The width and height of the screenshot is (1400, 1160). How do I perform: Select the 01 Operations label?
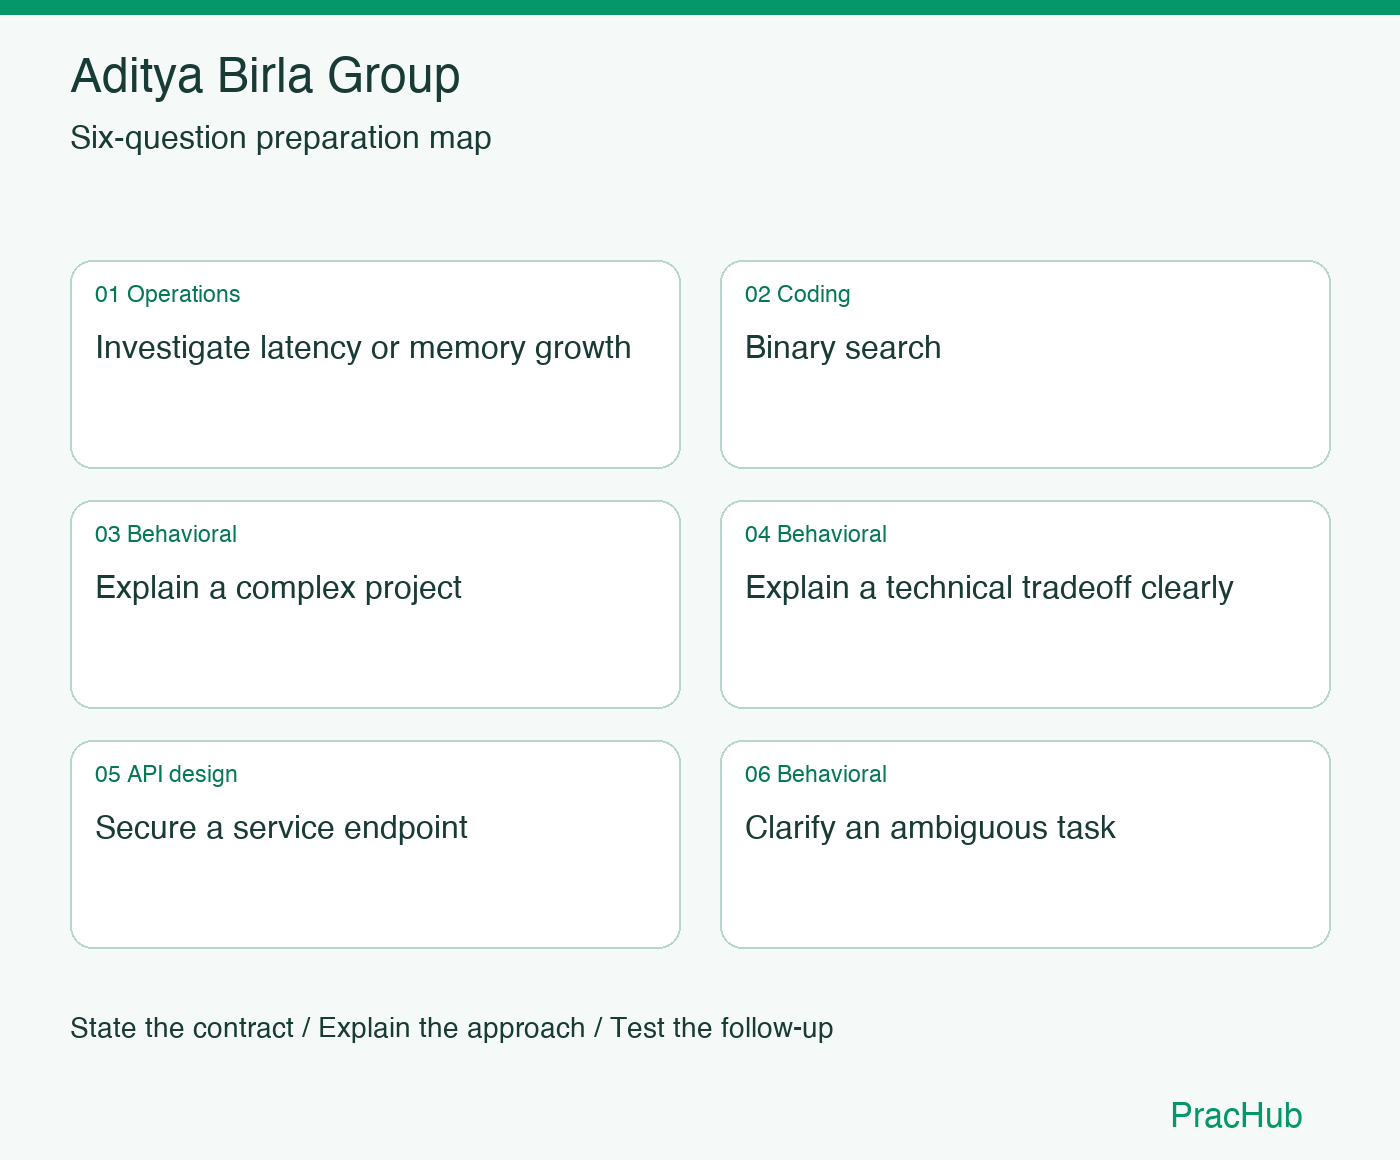tap(168, 294)
